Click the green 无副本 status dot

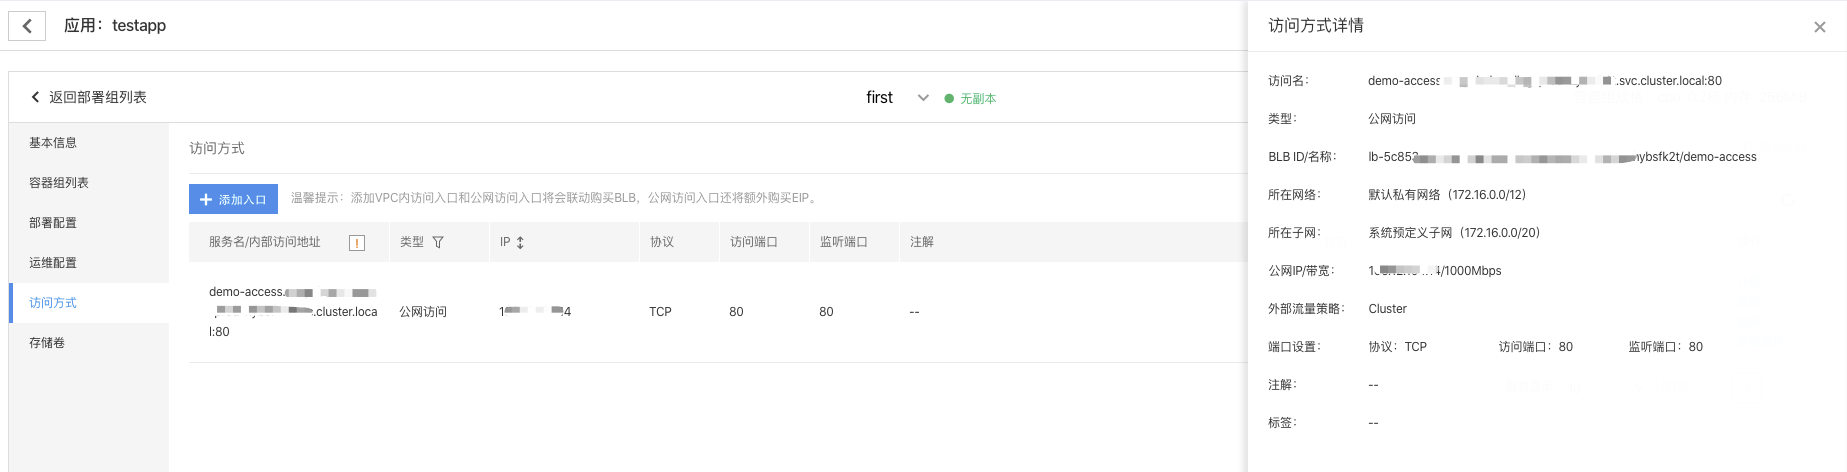[x=949, y=98]
